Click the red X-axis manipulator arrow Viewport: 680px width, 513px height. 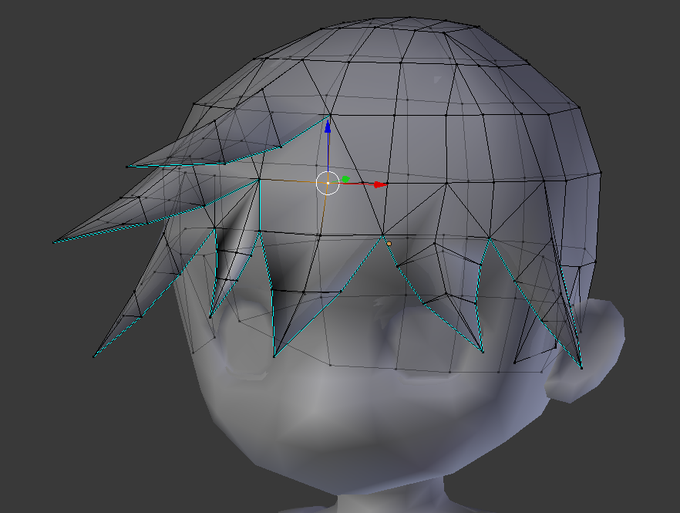[x=380, y=185]
